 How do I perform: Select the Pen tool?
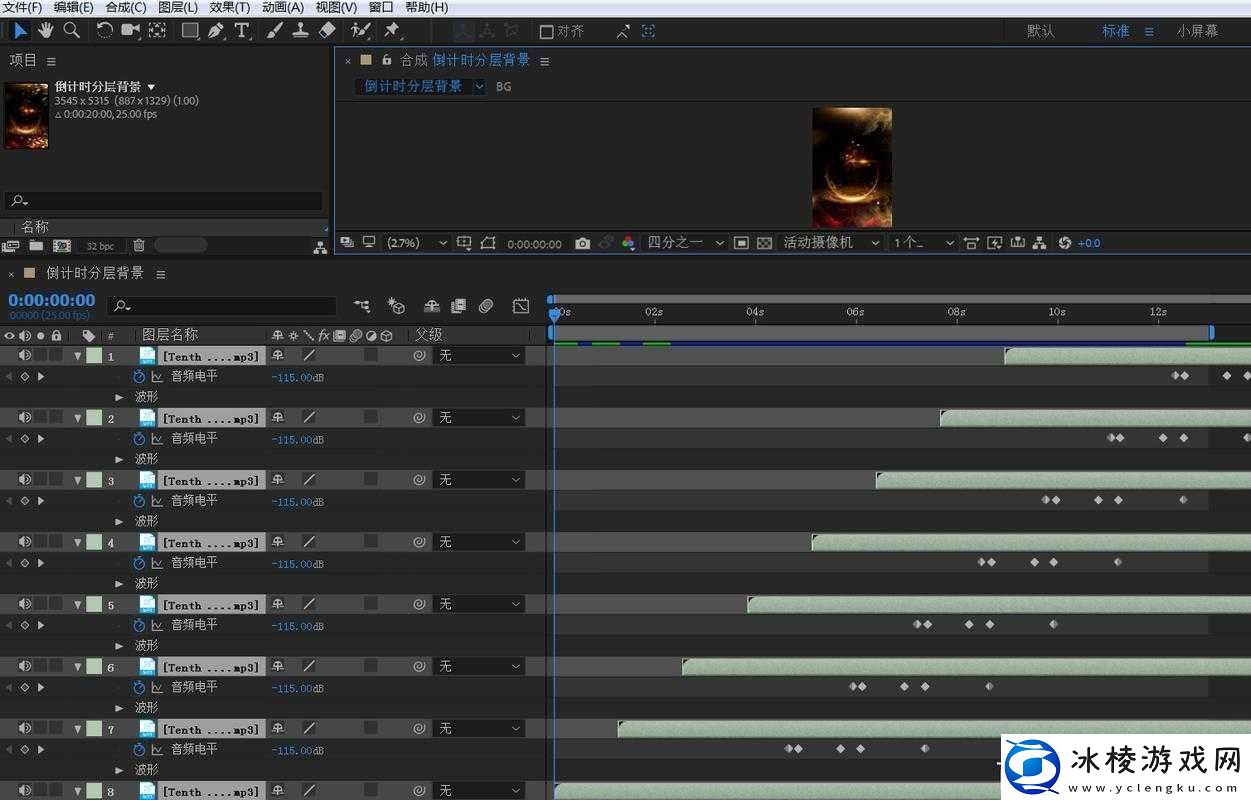pos(216,30)
